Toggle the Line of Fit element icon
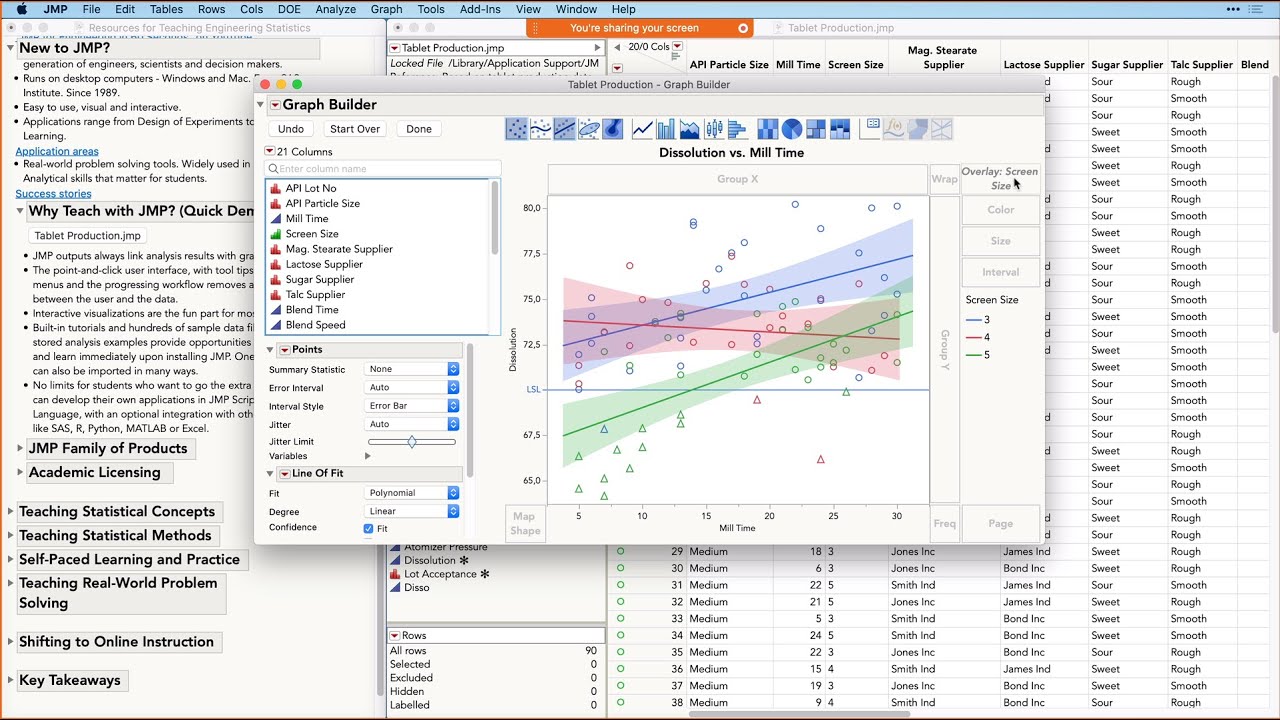 coord(565,129)
